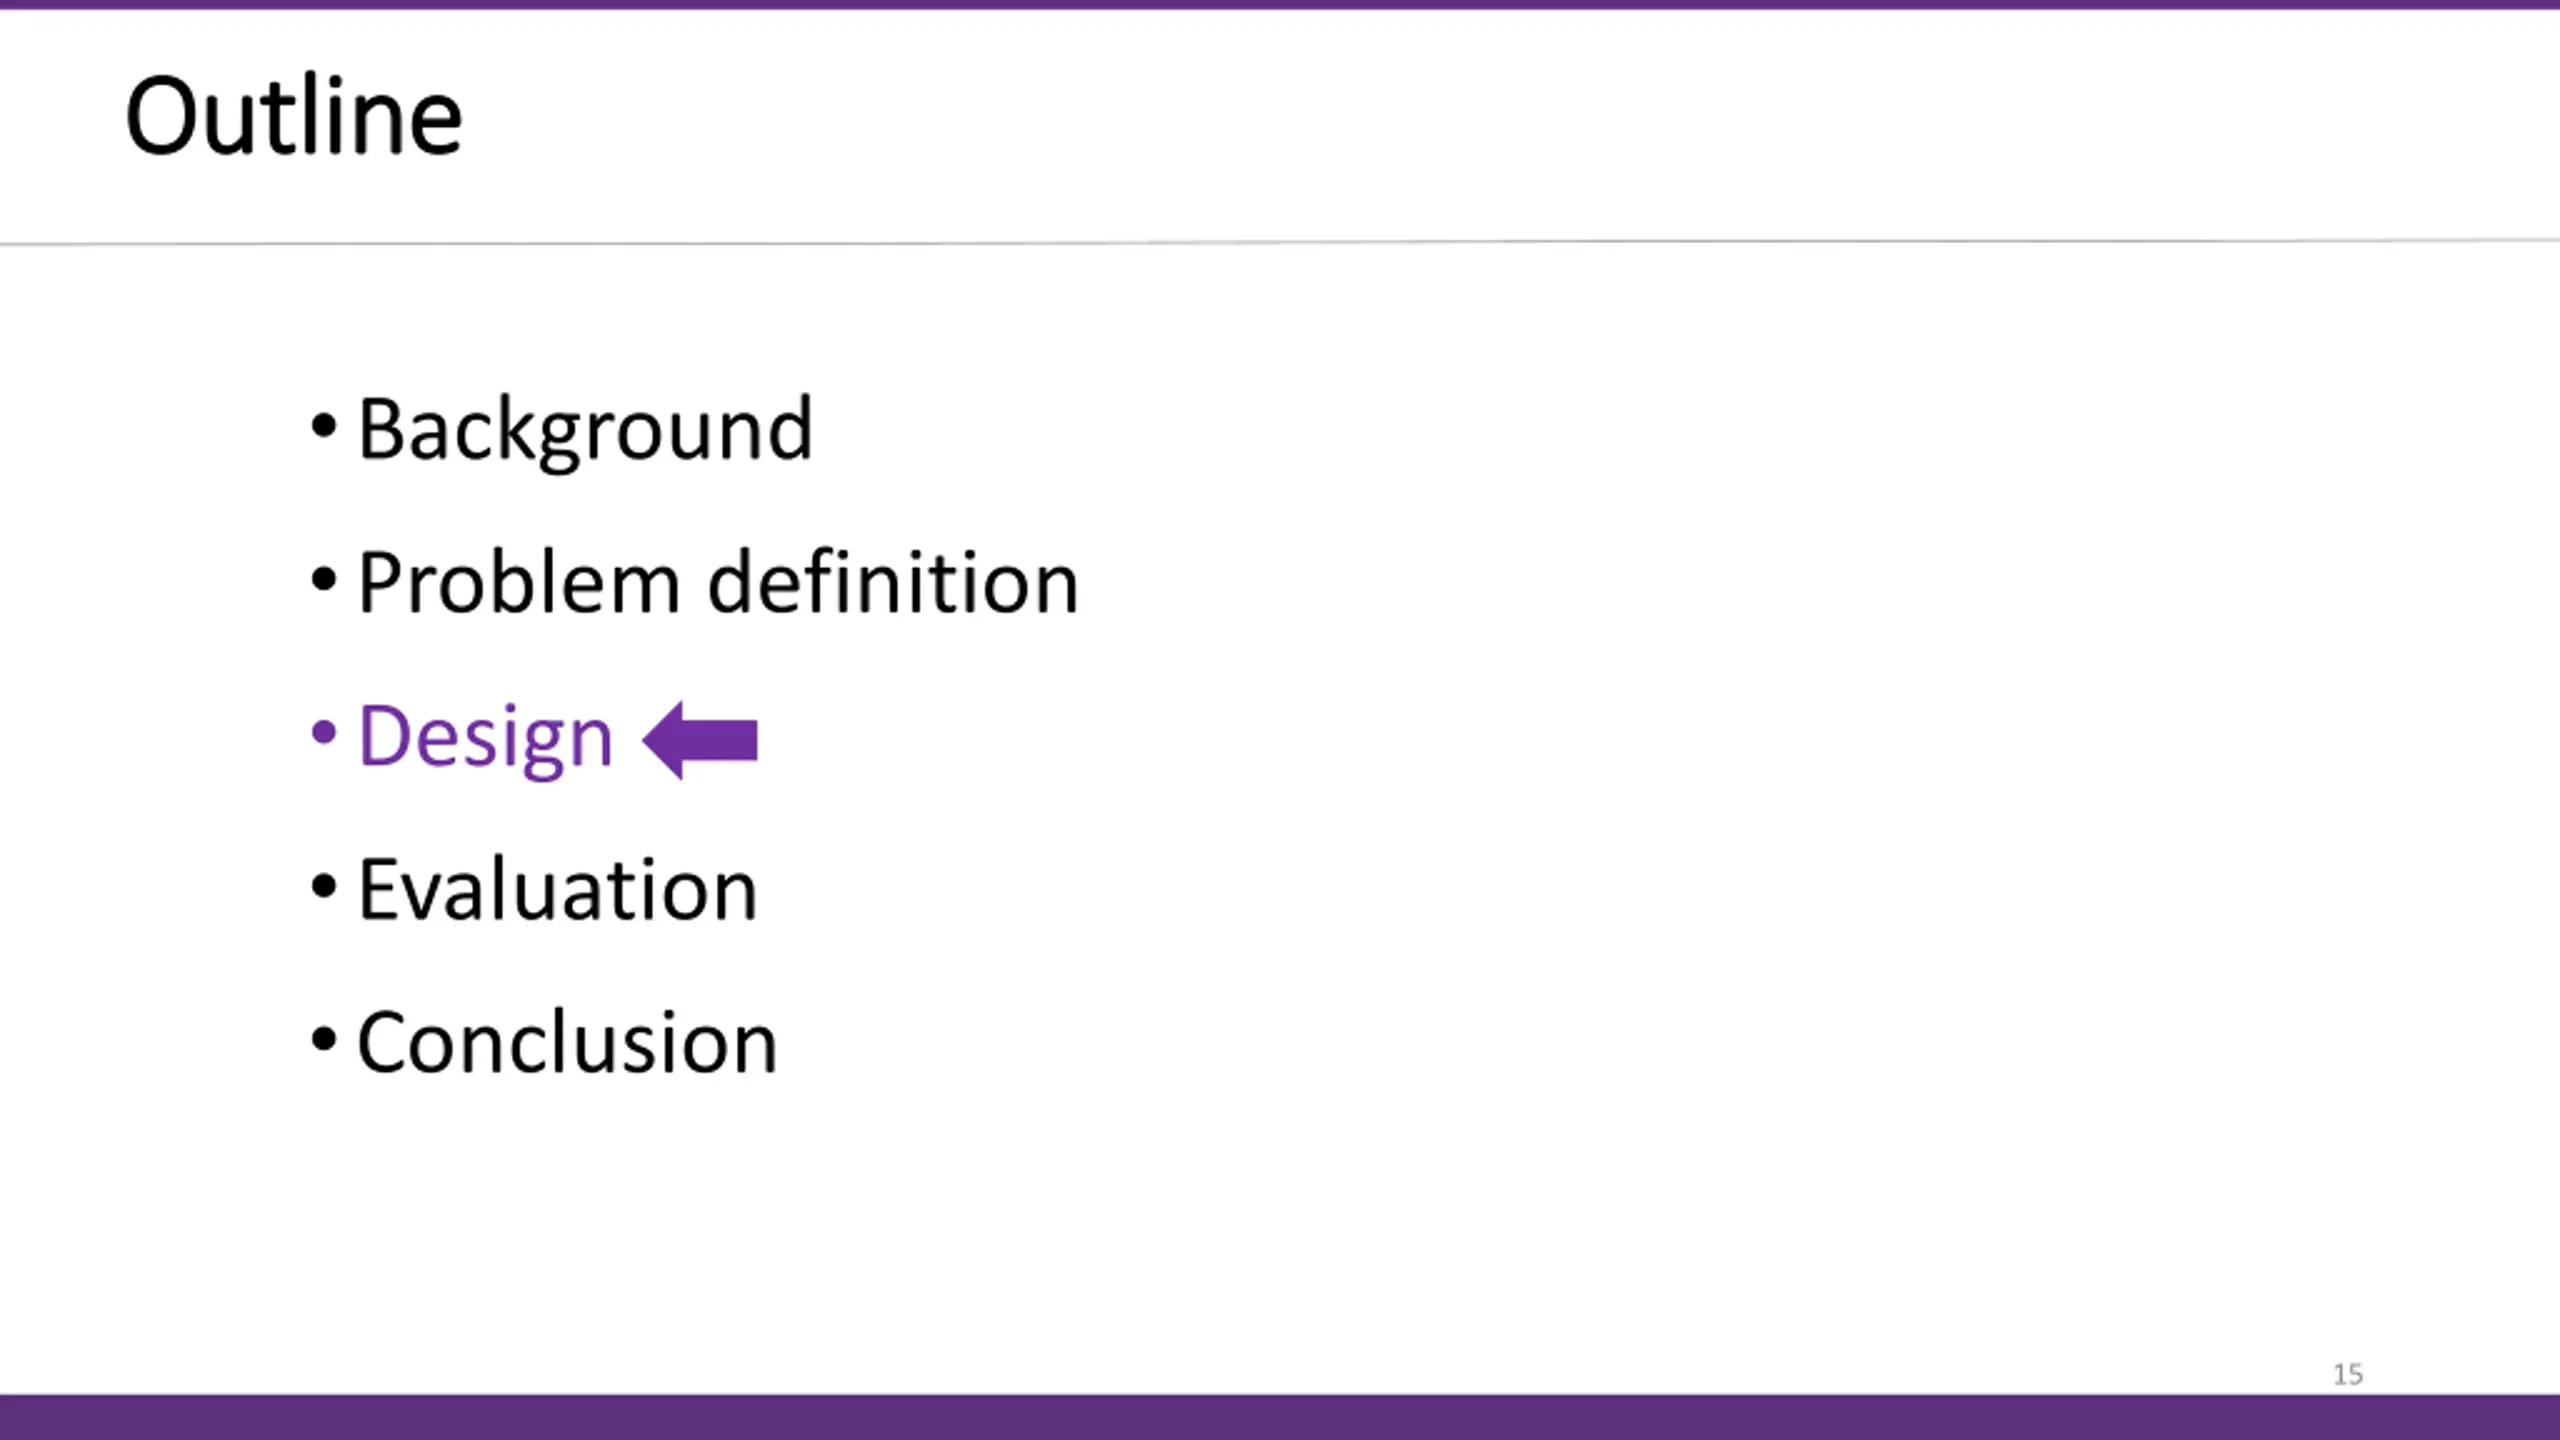Click the arrowhead tip of purple arrow

(x=648, y=740)
